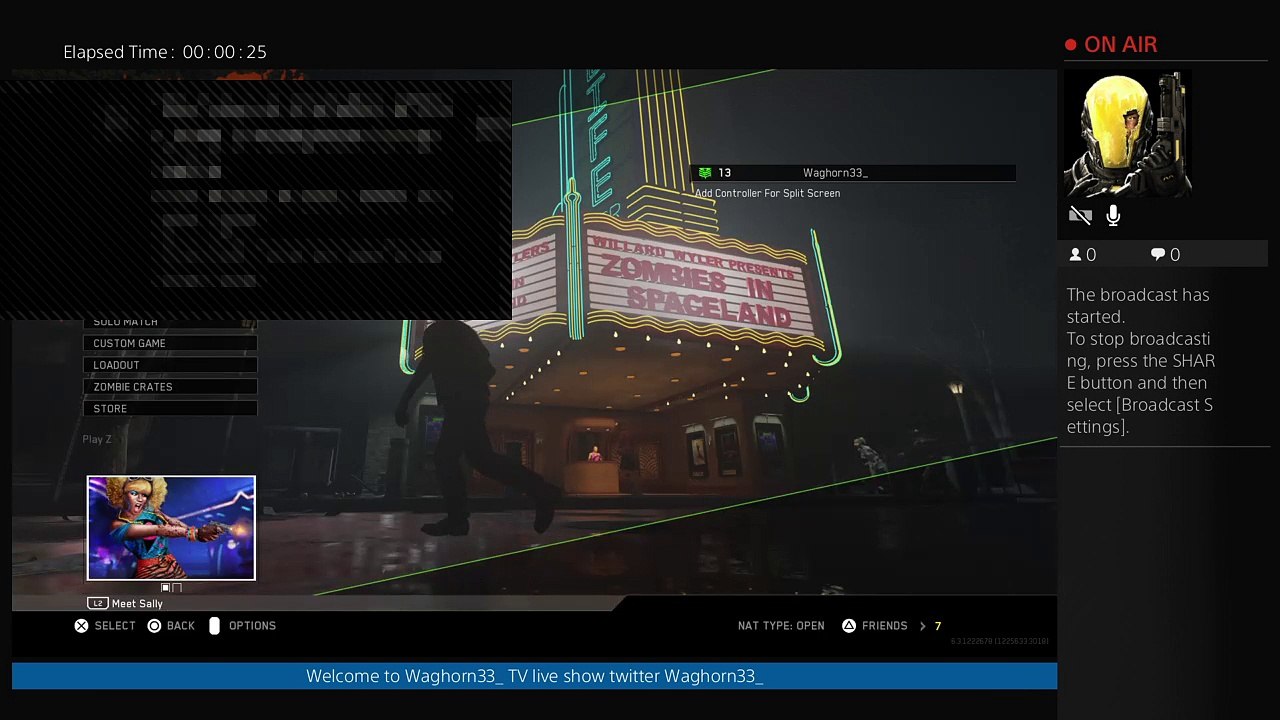The width and height of the screenshot is (1280, 720).
Task: Click the circle button icon beside BACK
Action: [x=154, y=626]
